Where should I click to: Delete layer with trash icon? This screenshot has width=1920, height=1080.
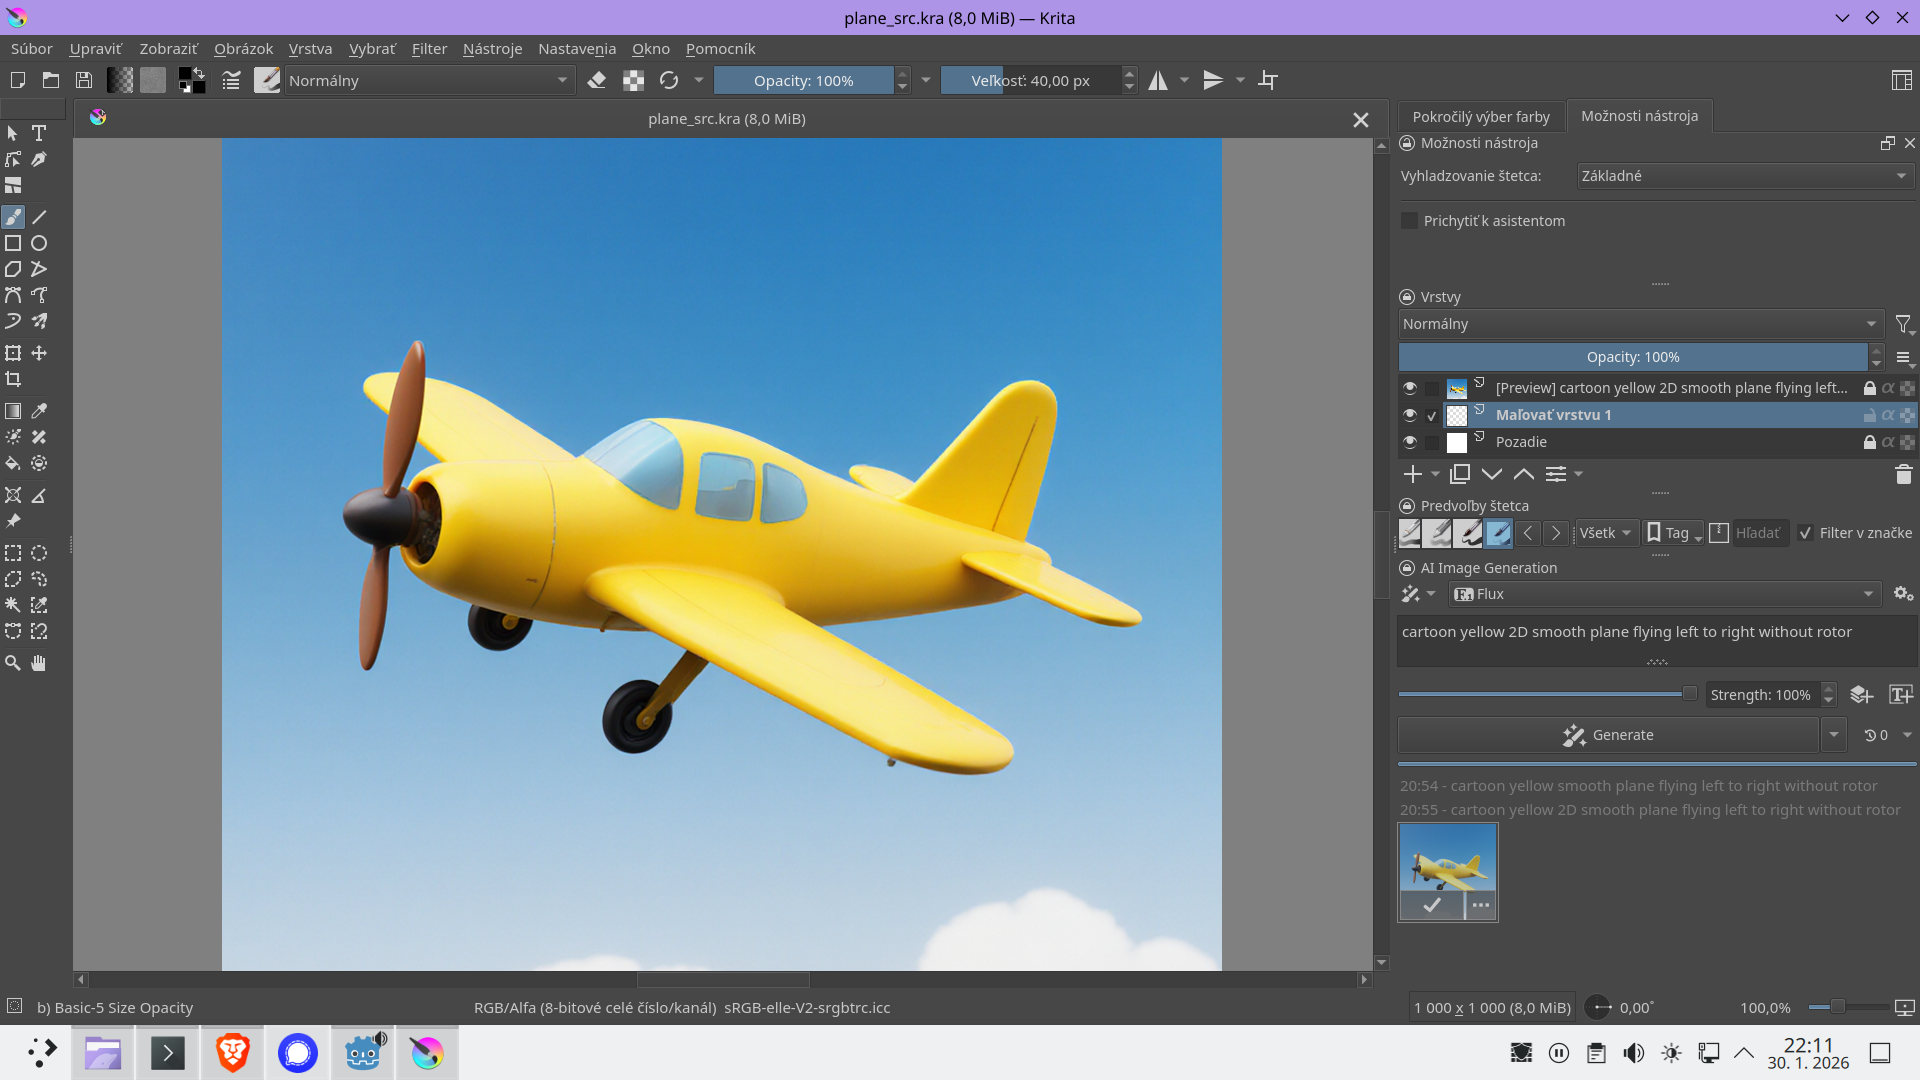tap(1903, 474)
